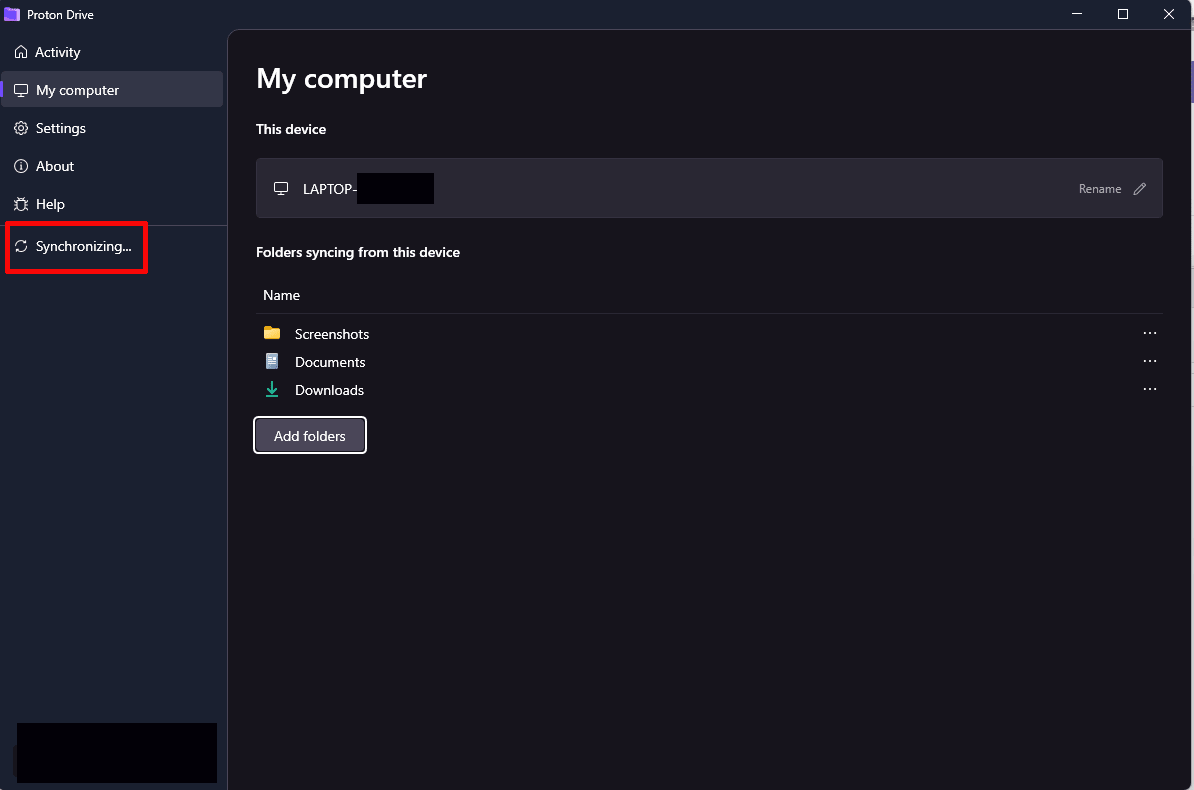Click the Activity home icon
The height and width of the screenshot is (790, 1194).
pyautogui.click(x=21, y=52)
